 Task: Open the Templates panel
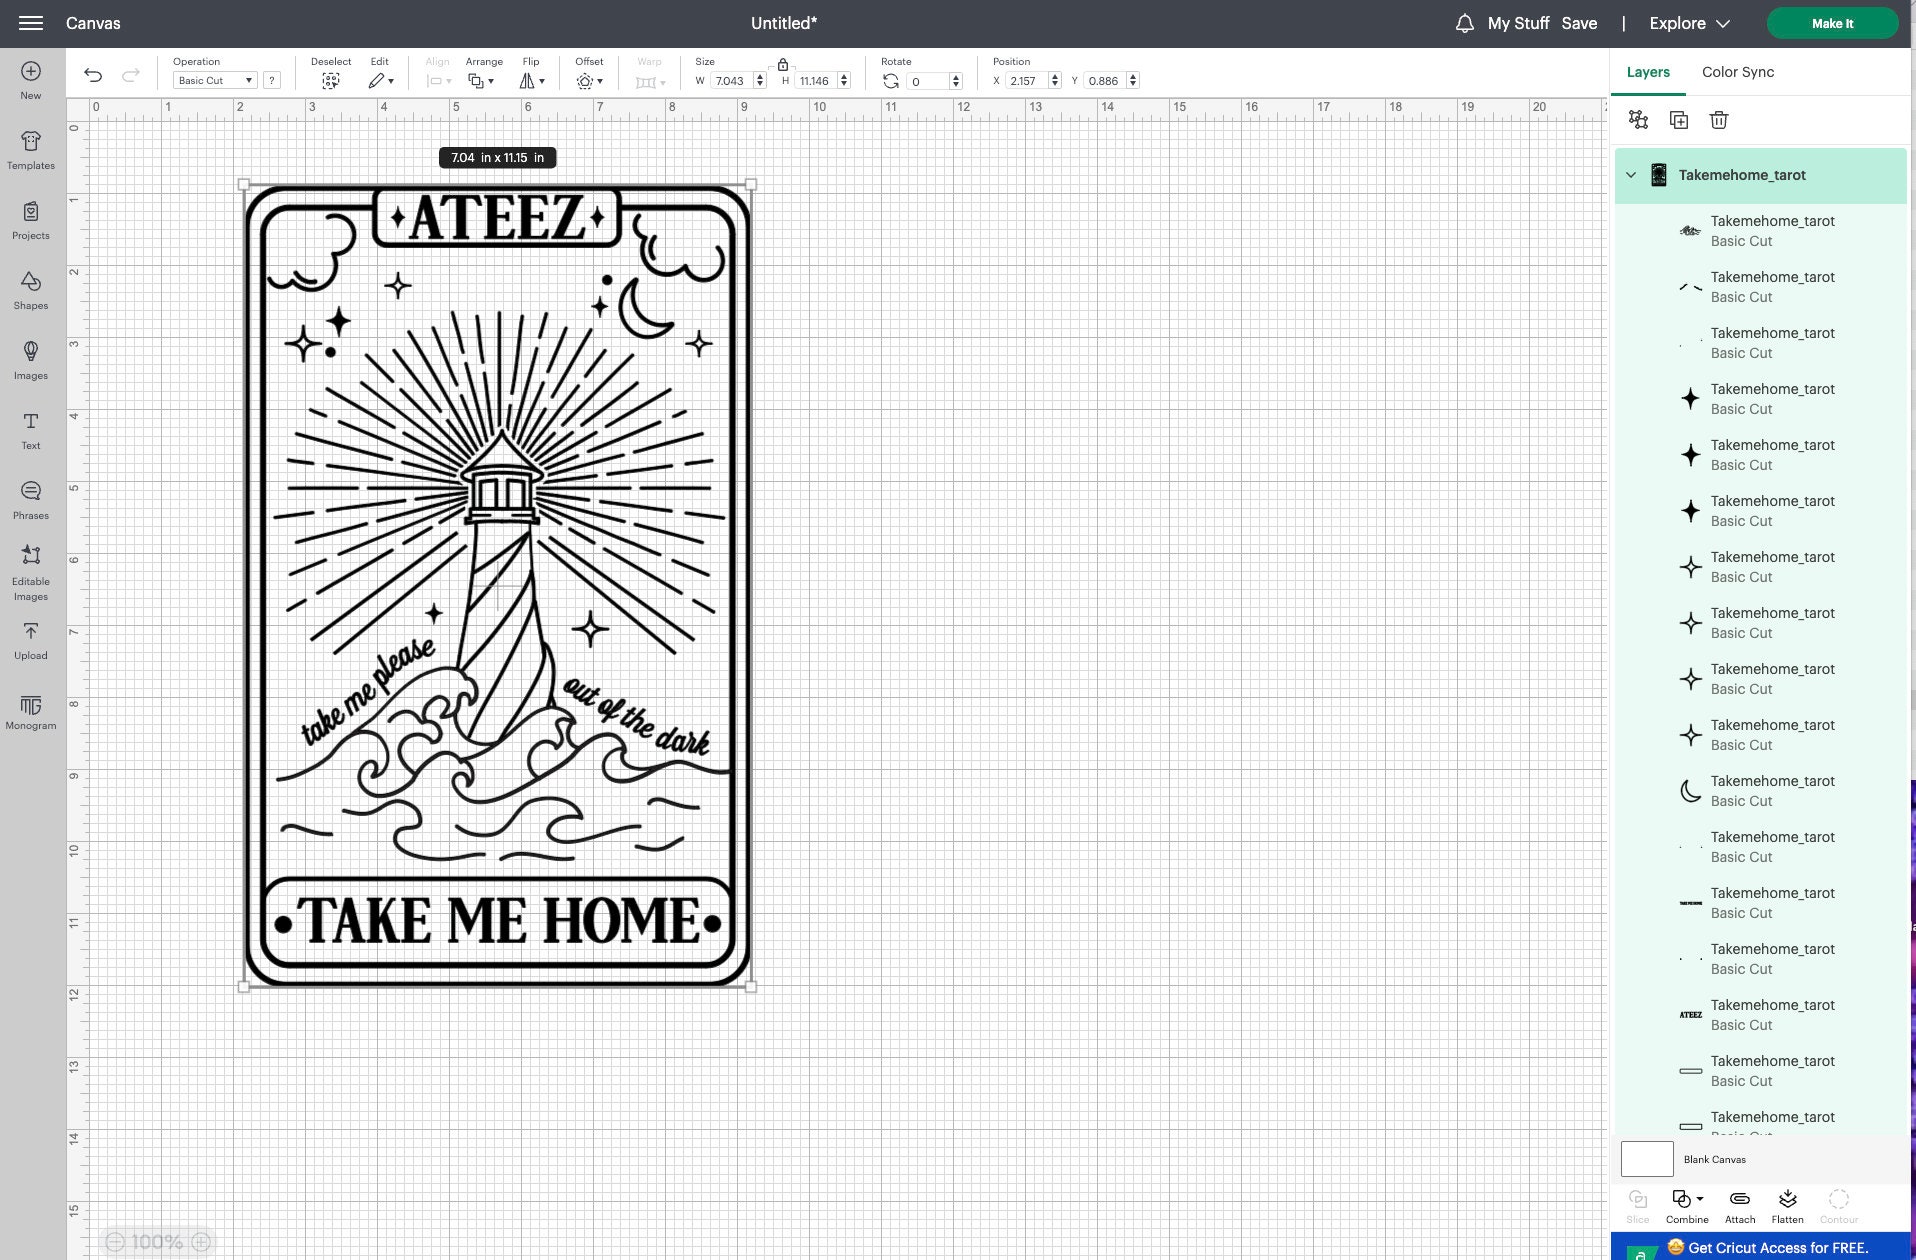click(x=31, y=150)
